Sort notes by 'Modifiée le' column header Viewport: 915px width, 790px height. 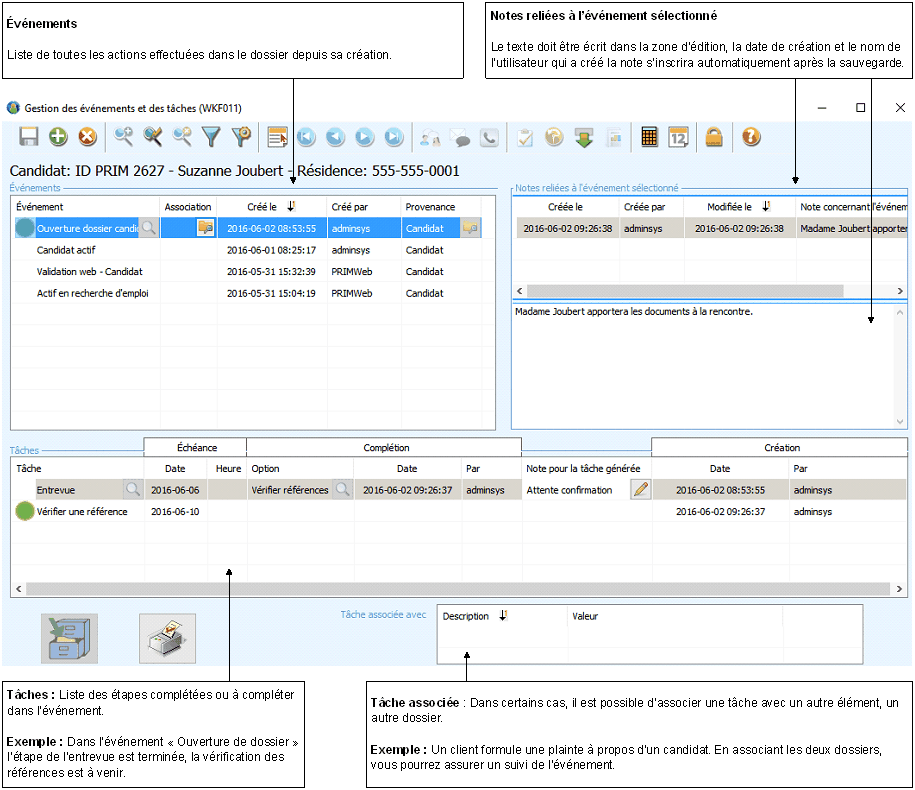click(730, 207)
